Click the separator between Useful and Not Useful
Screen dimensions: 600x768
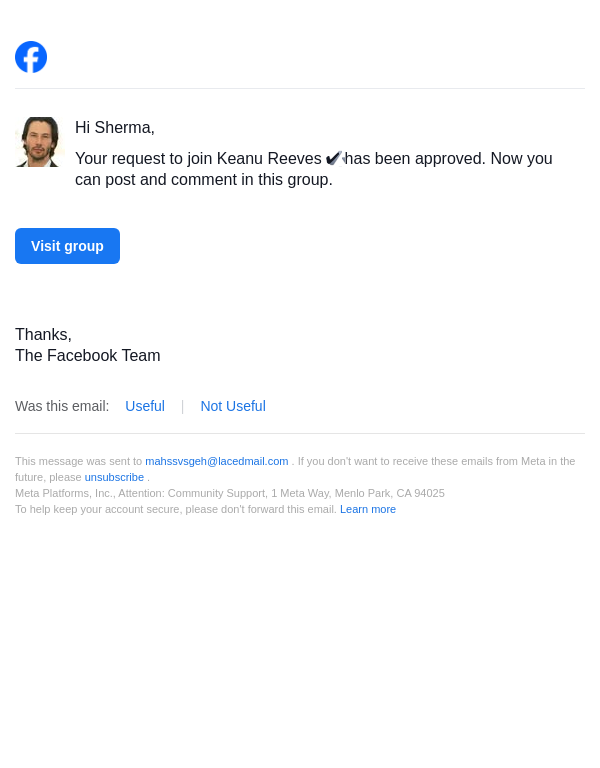[x=182, y=406]
